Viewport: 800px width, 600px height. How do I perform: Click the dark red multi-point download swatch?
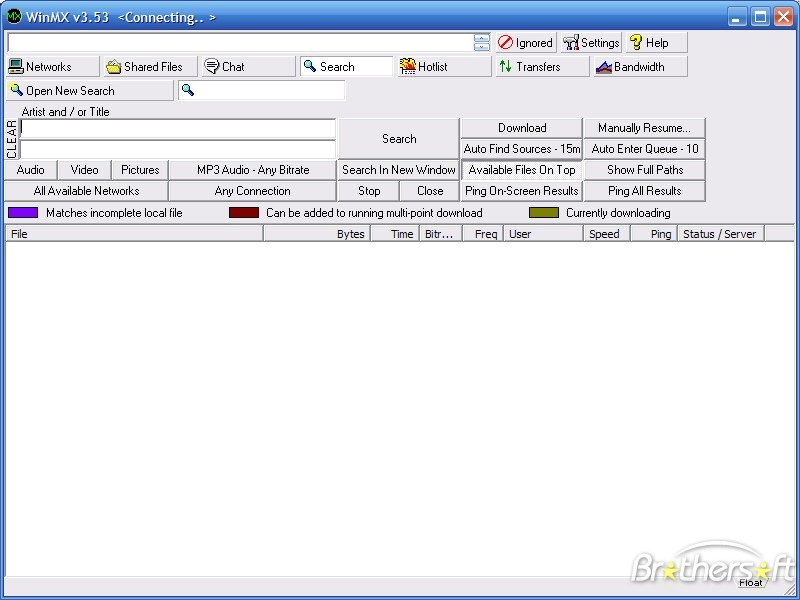click(x=244, y=213)
